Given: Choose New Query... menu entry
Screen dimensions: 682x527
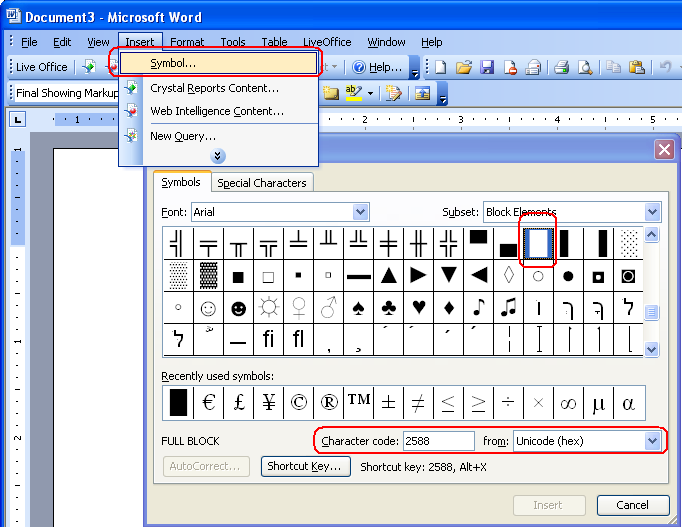Looking at the screenshot, I should (218, 136).
